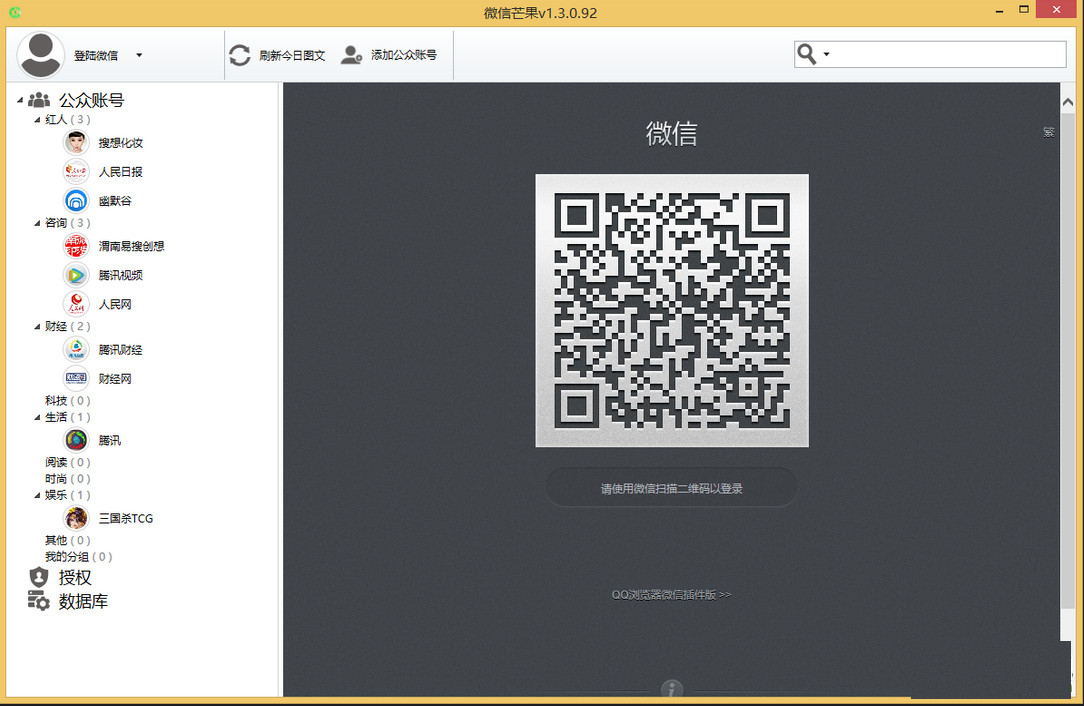The width and height of the screenshot is (1084, 706).
Task: Select the 腾讯 account under 生活
Action: pyautogui.click(x=109, y=440)
